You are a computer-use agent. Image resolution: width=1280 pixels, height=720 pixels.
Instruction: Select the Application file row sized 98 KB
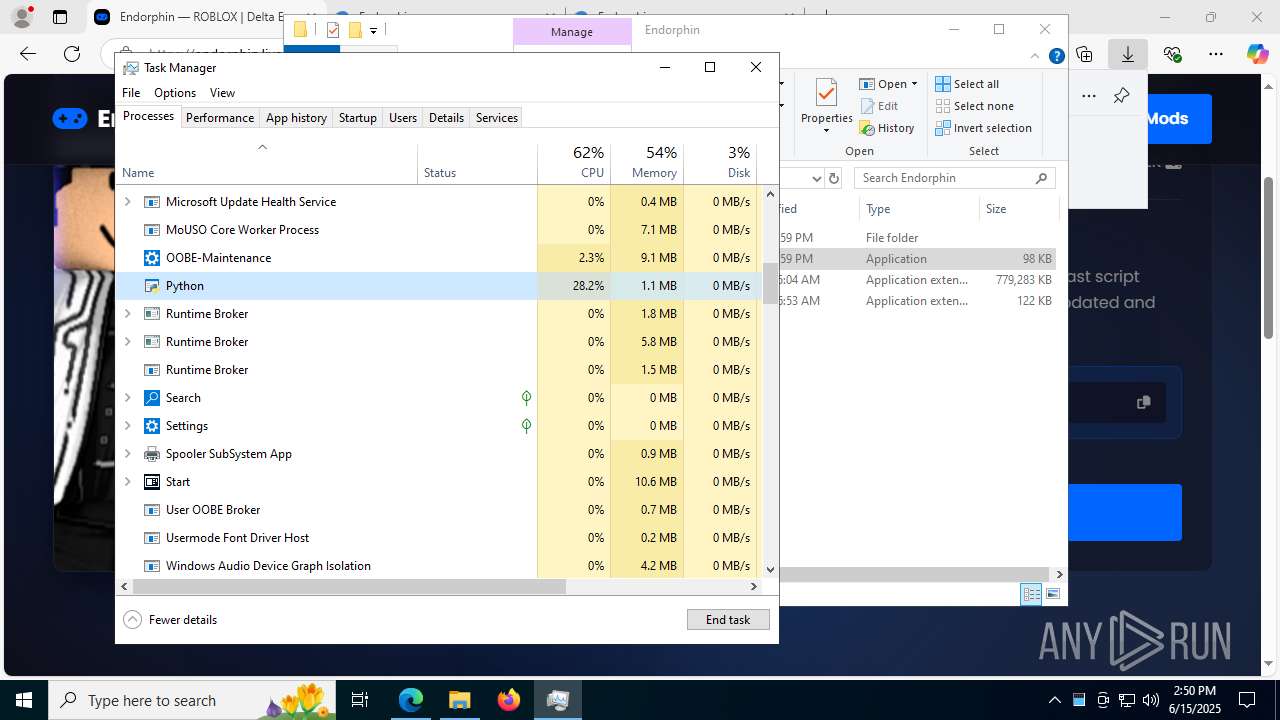coord(918,259)
